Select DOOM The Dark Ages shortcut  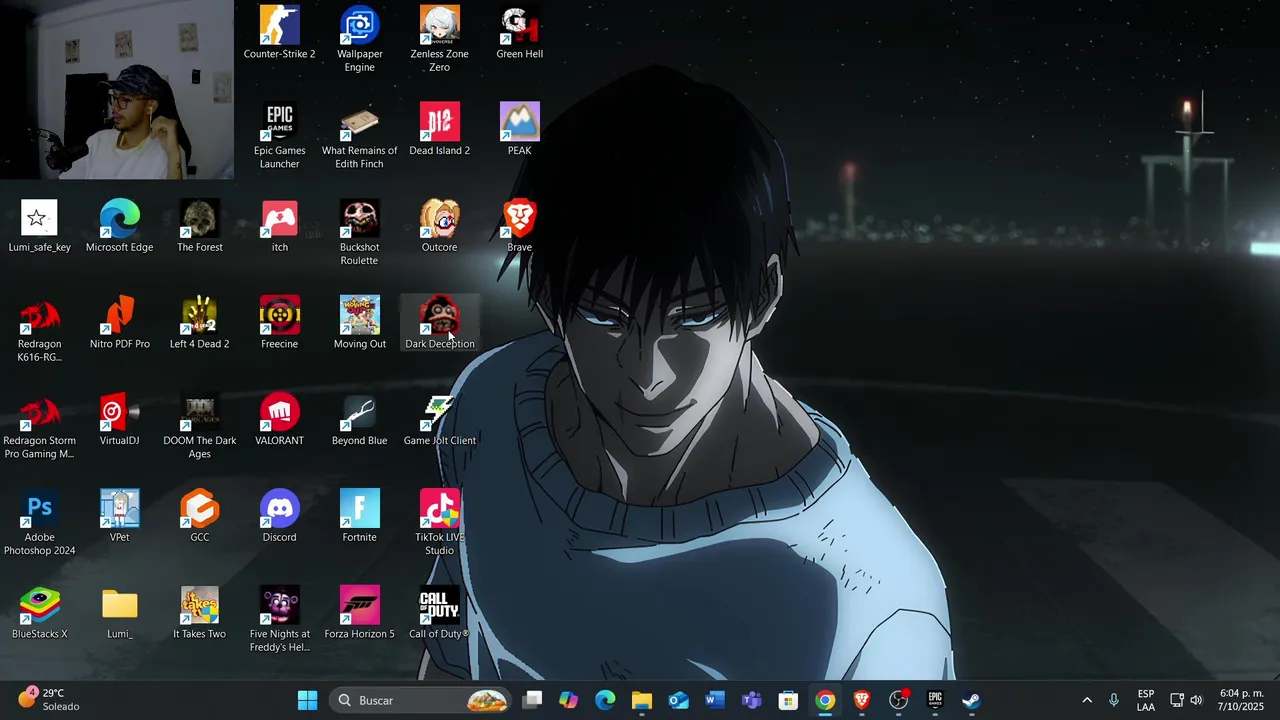point(199,426)
